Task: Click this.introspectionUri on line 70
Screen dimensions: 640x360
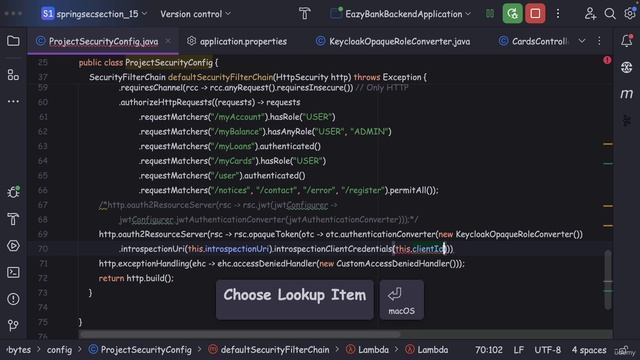Action: pyautogui.click(x=229, y=249)
